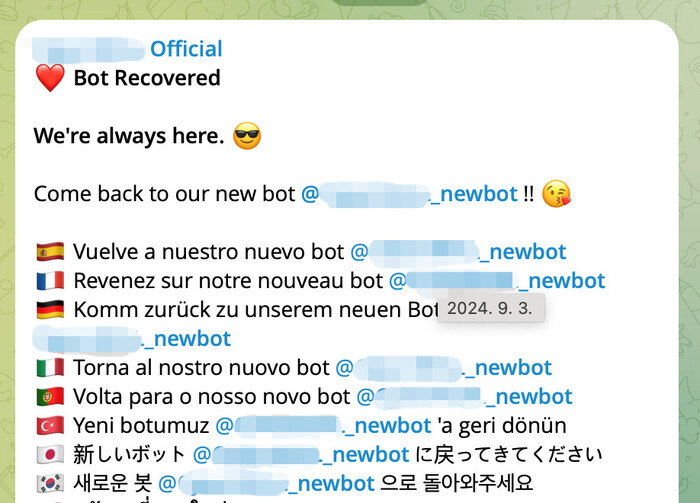Click the Bot Recovered heading text
Screen dimensions: 700x503
click(x=147, y=78)
